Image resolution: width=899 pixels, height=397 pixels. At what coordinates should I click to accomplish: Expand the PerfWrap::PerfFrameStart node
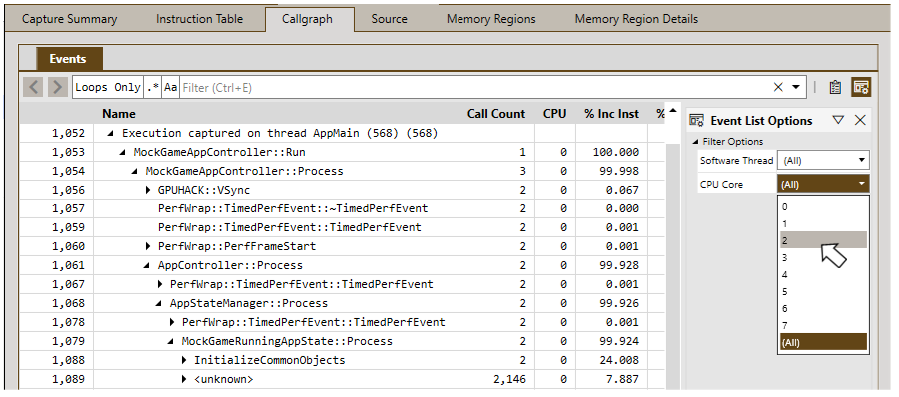click(x=148, y=246)
